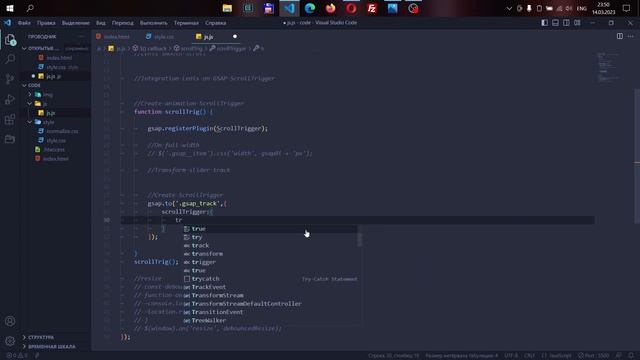Open the Выделение menu
Image resolution: width=640 pixels, height=360 pixels.
[x=76, y=23]
